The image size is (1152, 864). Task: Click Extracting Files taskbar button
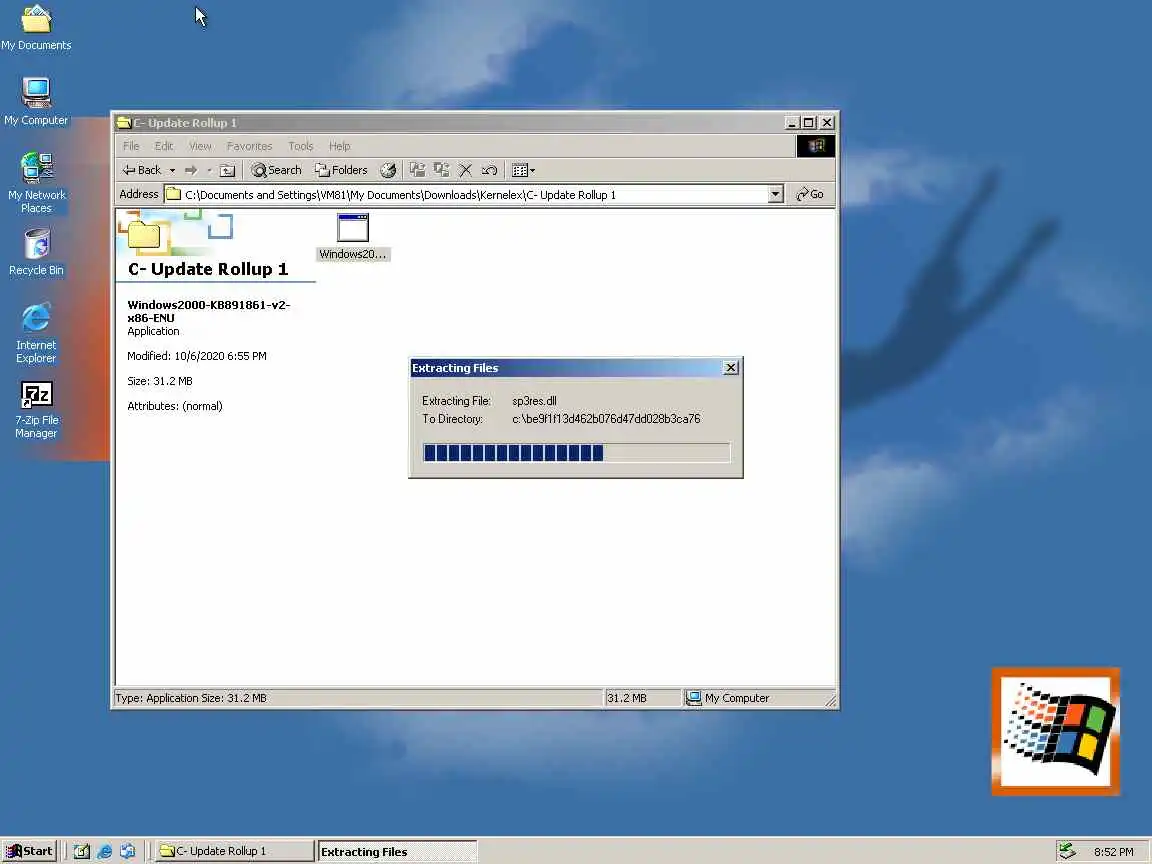[x=397, y=852]
